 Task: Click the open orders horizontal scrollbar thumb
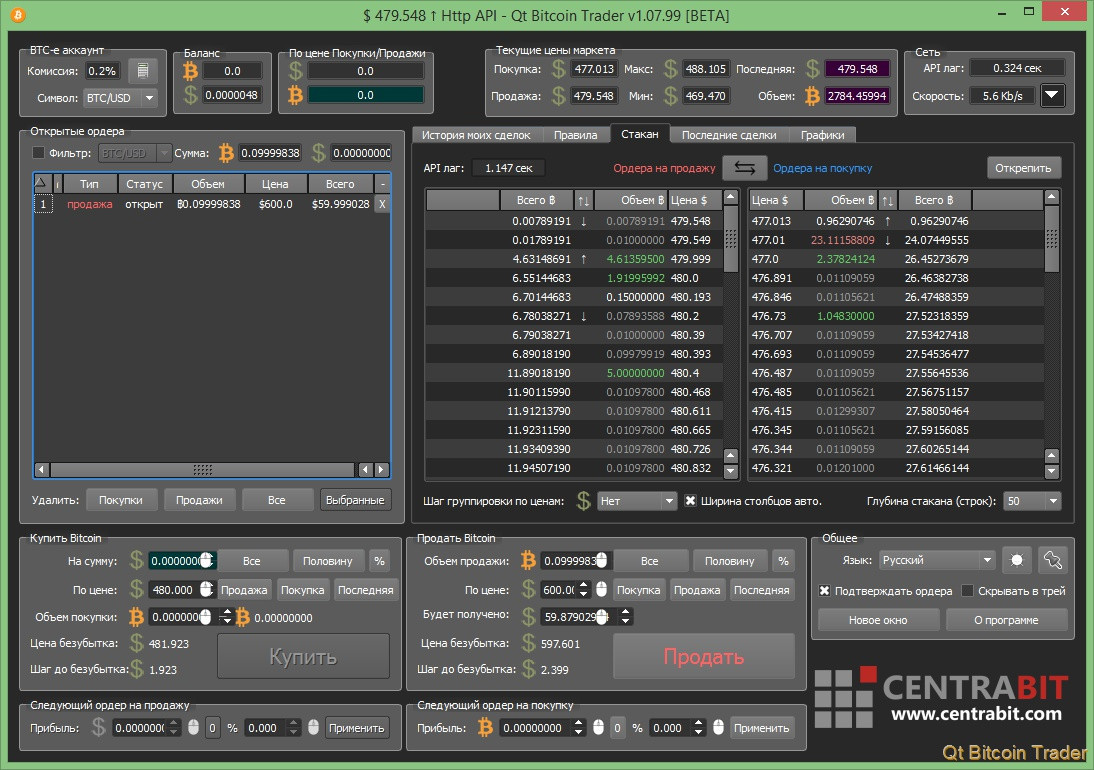click(203, 469)
